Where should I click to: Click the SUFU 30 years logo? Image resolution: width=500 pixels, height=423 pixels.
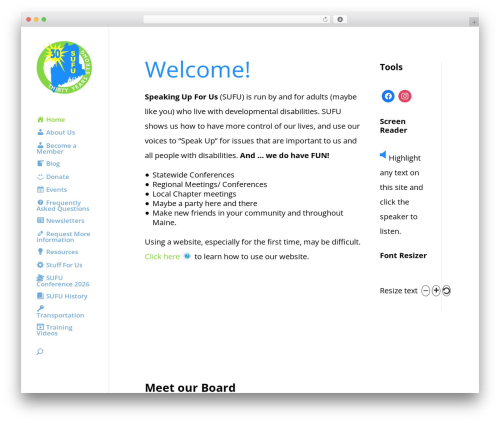pos(64,67)
